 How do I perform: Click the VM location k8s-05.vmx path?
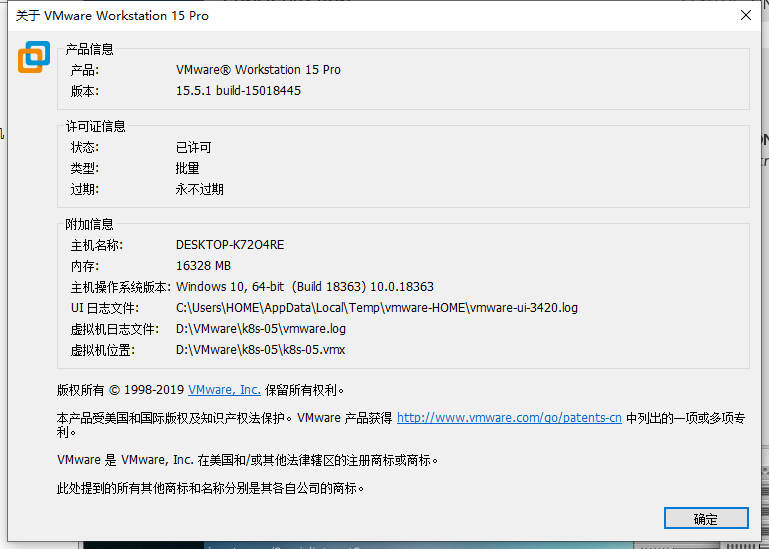coord(260,350)
